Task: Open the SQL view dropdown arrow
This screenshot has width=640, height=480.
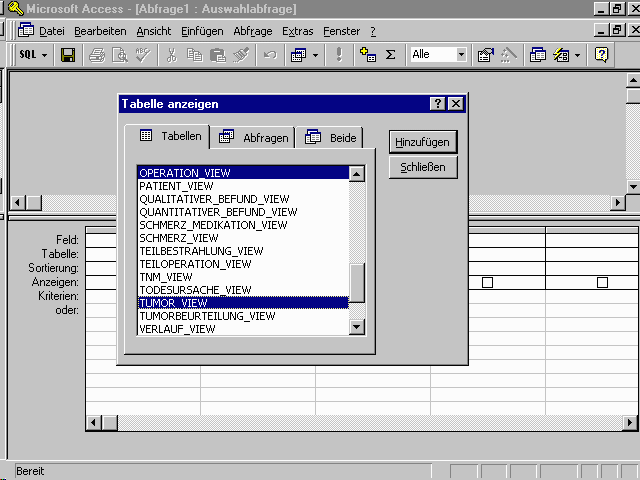Action: [45, 55]
